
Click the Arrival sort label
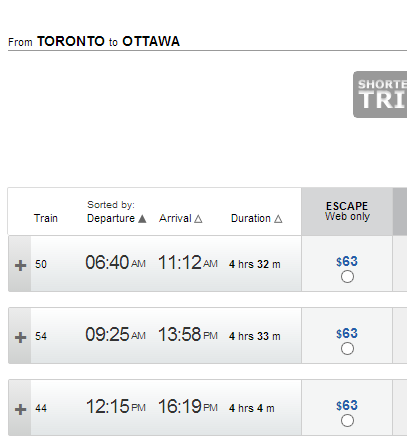coord(175,218)
